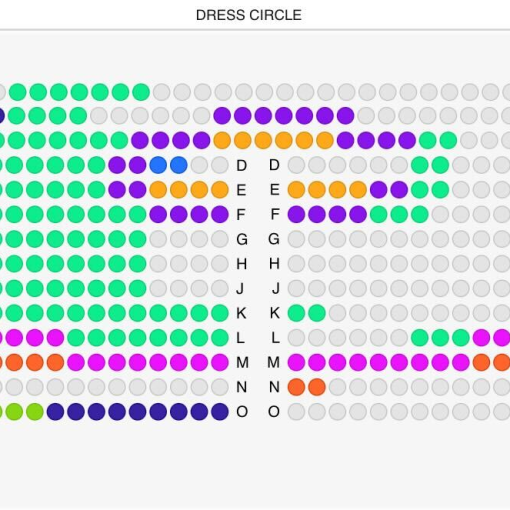
Task: Select navy seat nearest the left O label
Action: [220, 412]
